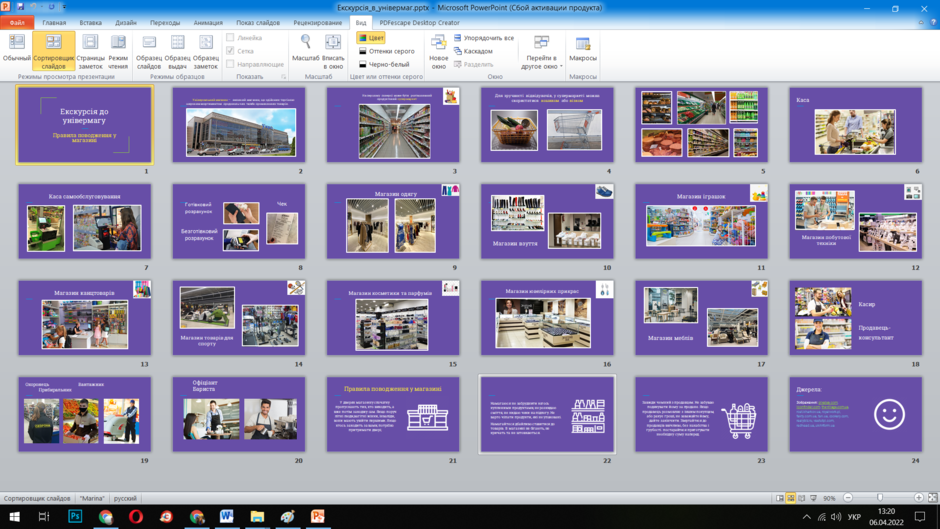The image size is (940, 529).
Task: Open Notes Page (Страницы заметок) view
Action: point(91,50)
